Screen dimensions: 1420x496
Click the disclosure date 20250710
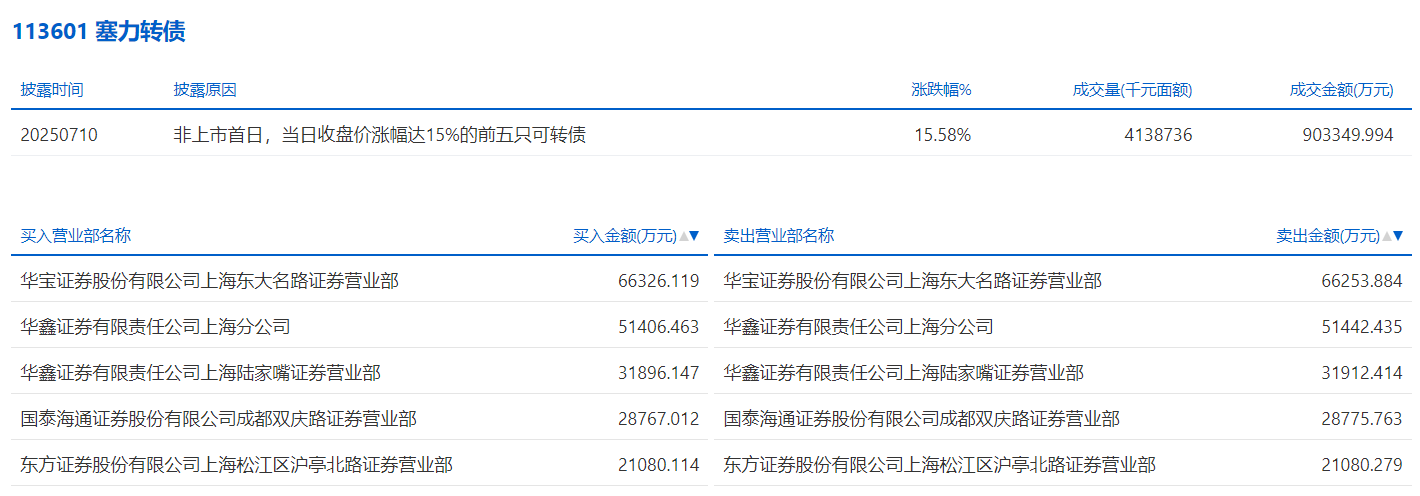[x=59, y=135]
